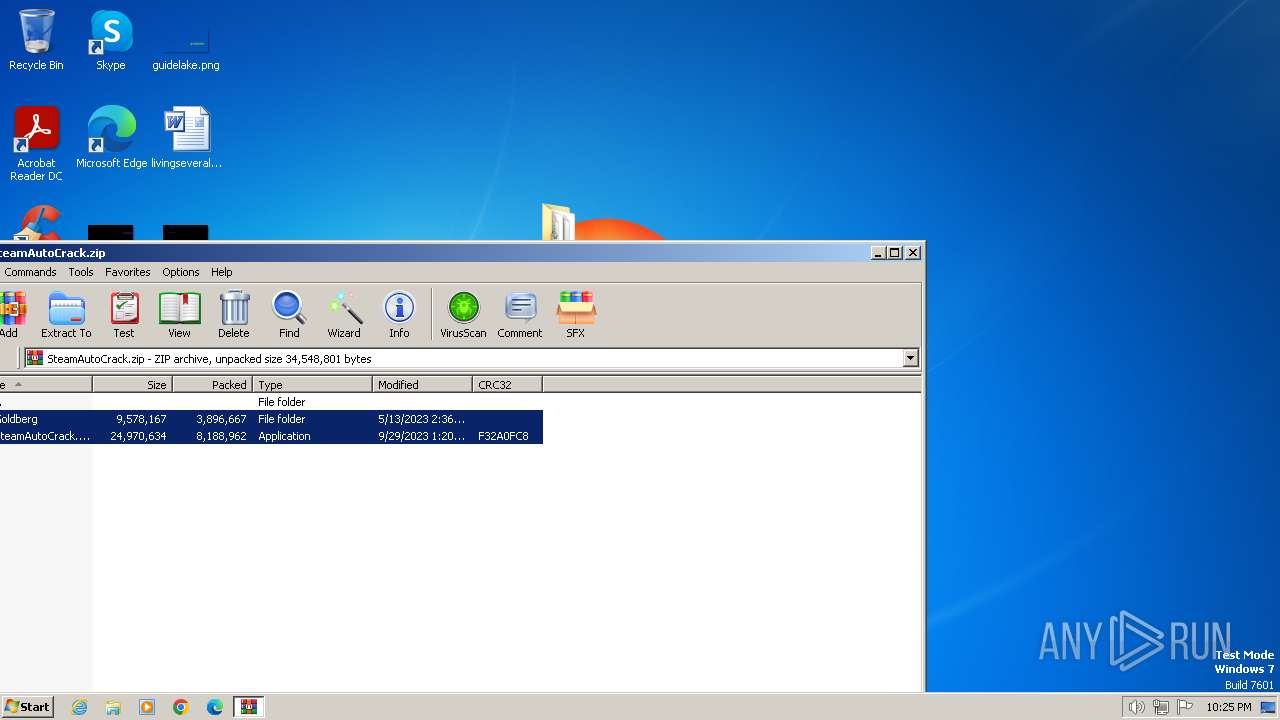Select the parent folder row
The height and width of the screenshot is (720, 1280).
pos(271,402)
